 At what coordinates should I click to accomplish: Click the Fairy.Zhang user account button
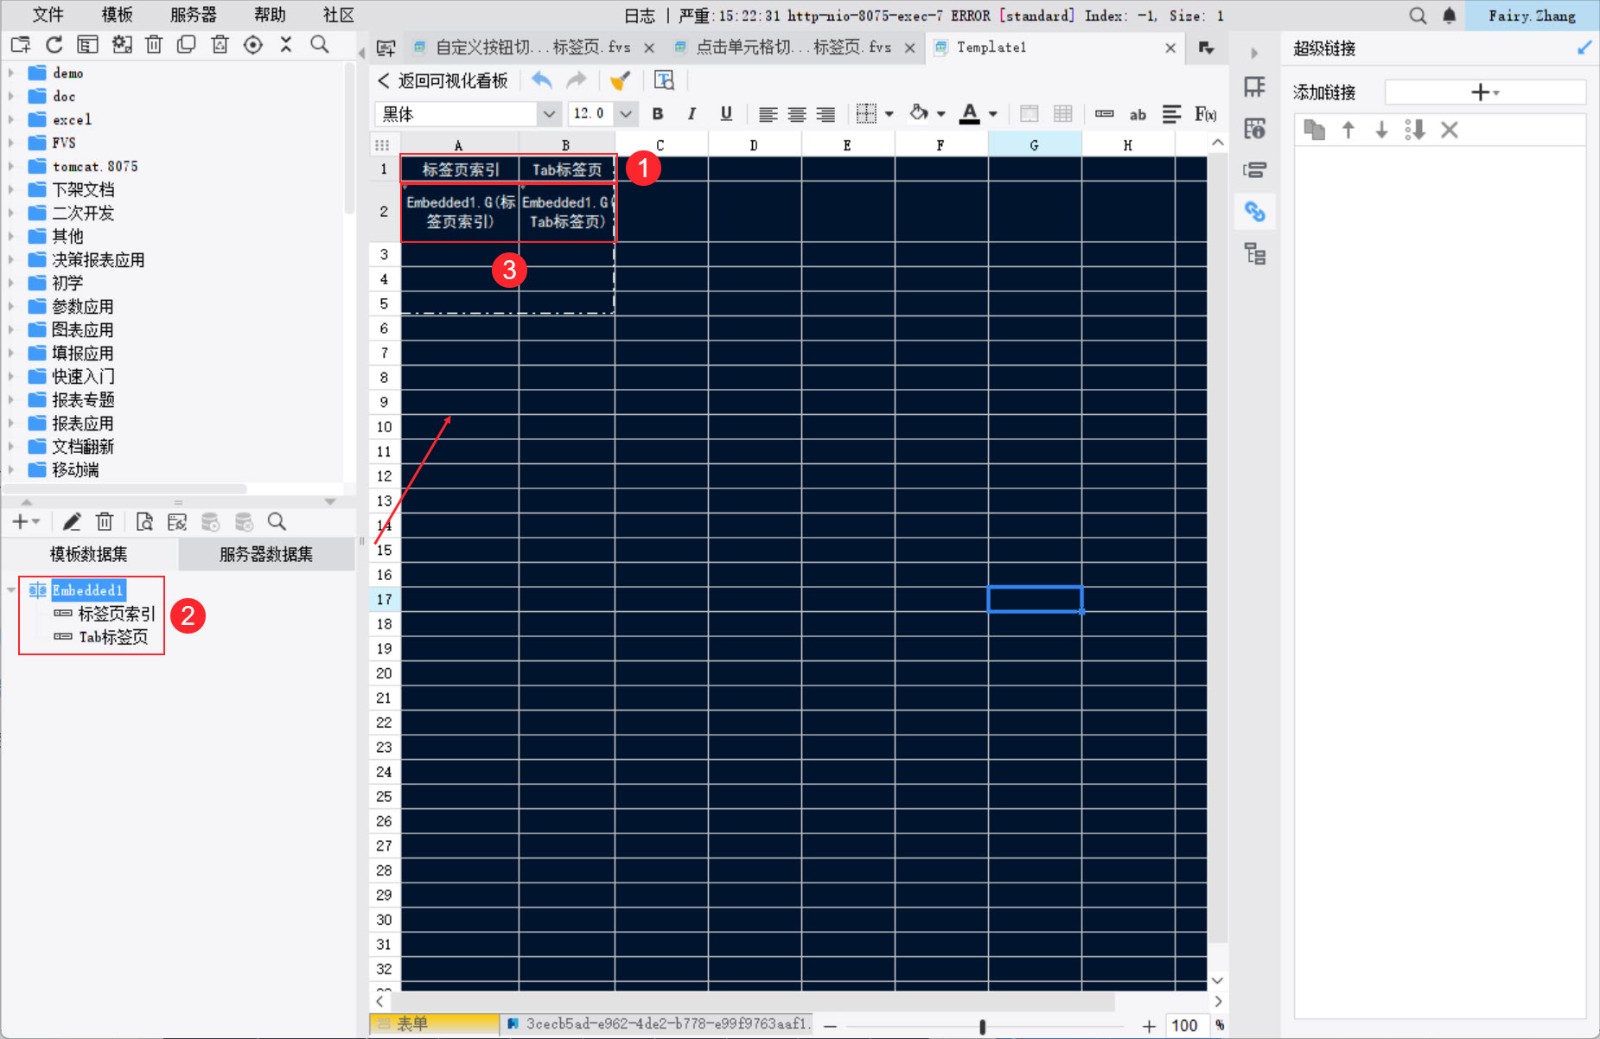click(1531, 16)
